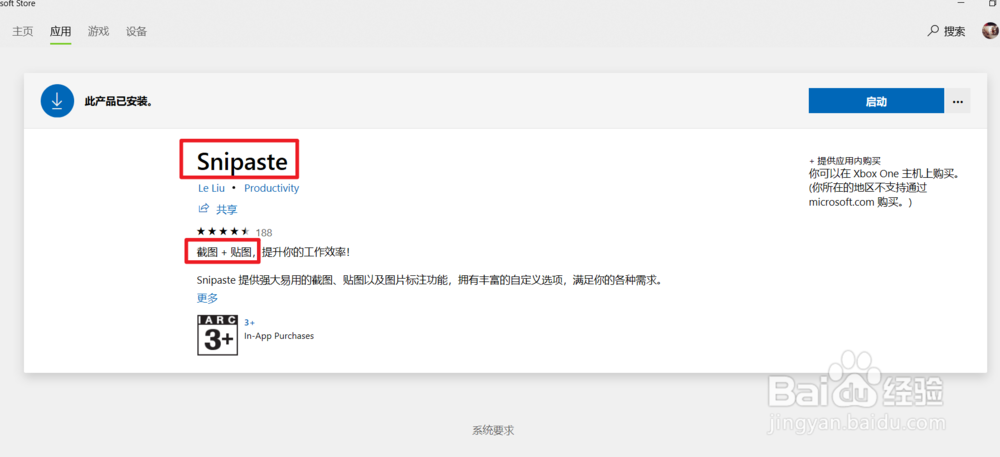
Task: Minimize the Microsoft Store window
Action: click(x=960, y=4)
